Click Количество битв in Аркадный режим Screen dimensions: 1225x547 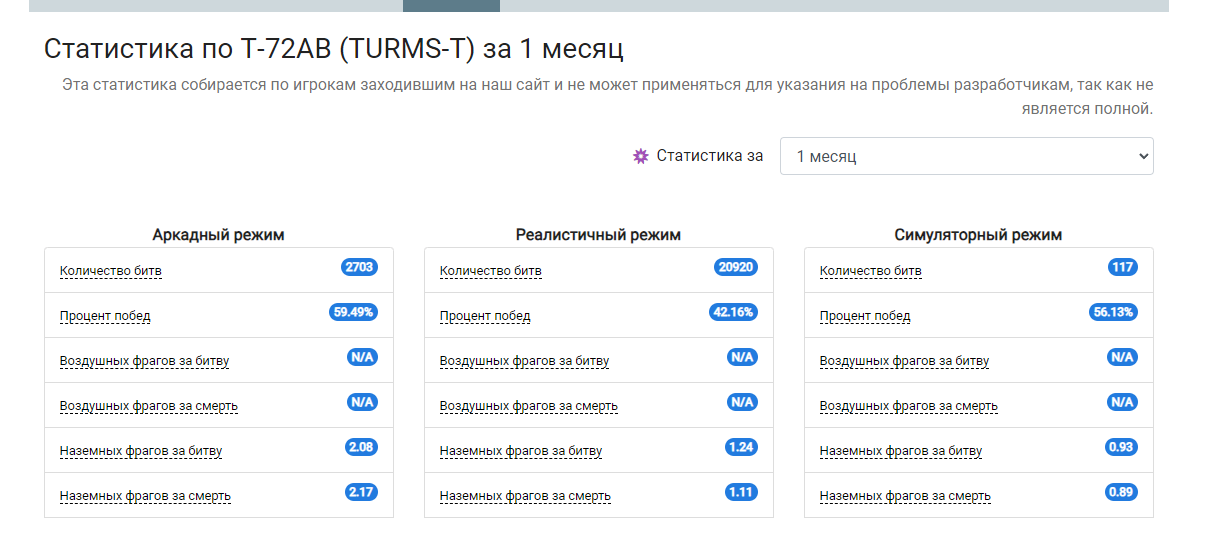[x=110, y=271]
